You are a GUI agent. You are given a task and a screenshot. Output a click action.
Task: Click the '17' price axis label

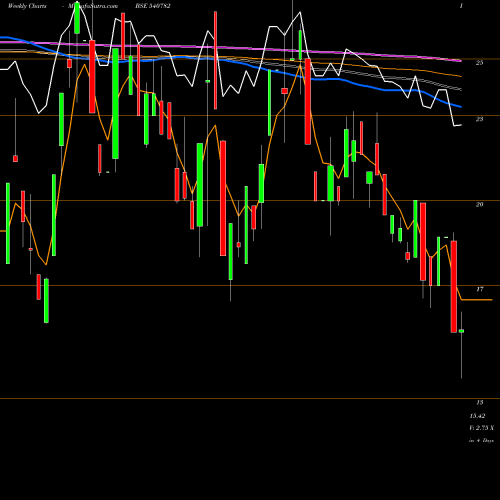tap(479, 289)
